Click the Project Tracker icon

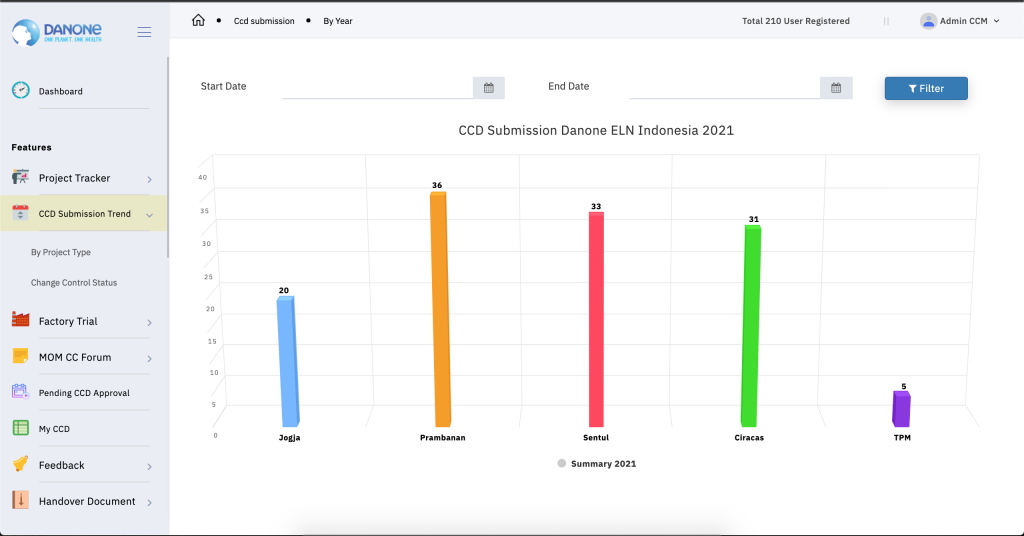pyautogui.click(x=20, y=177)
